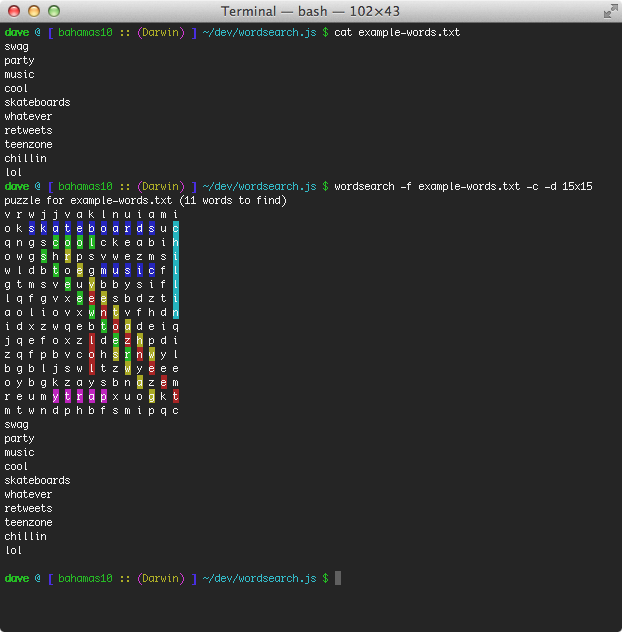Click the blue highlighted 'music' in the puzzle grid
Image resolution: width=622 pixels, height=632 pixels.
click(x=127, y=270)
